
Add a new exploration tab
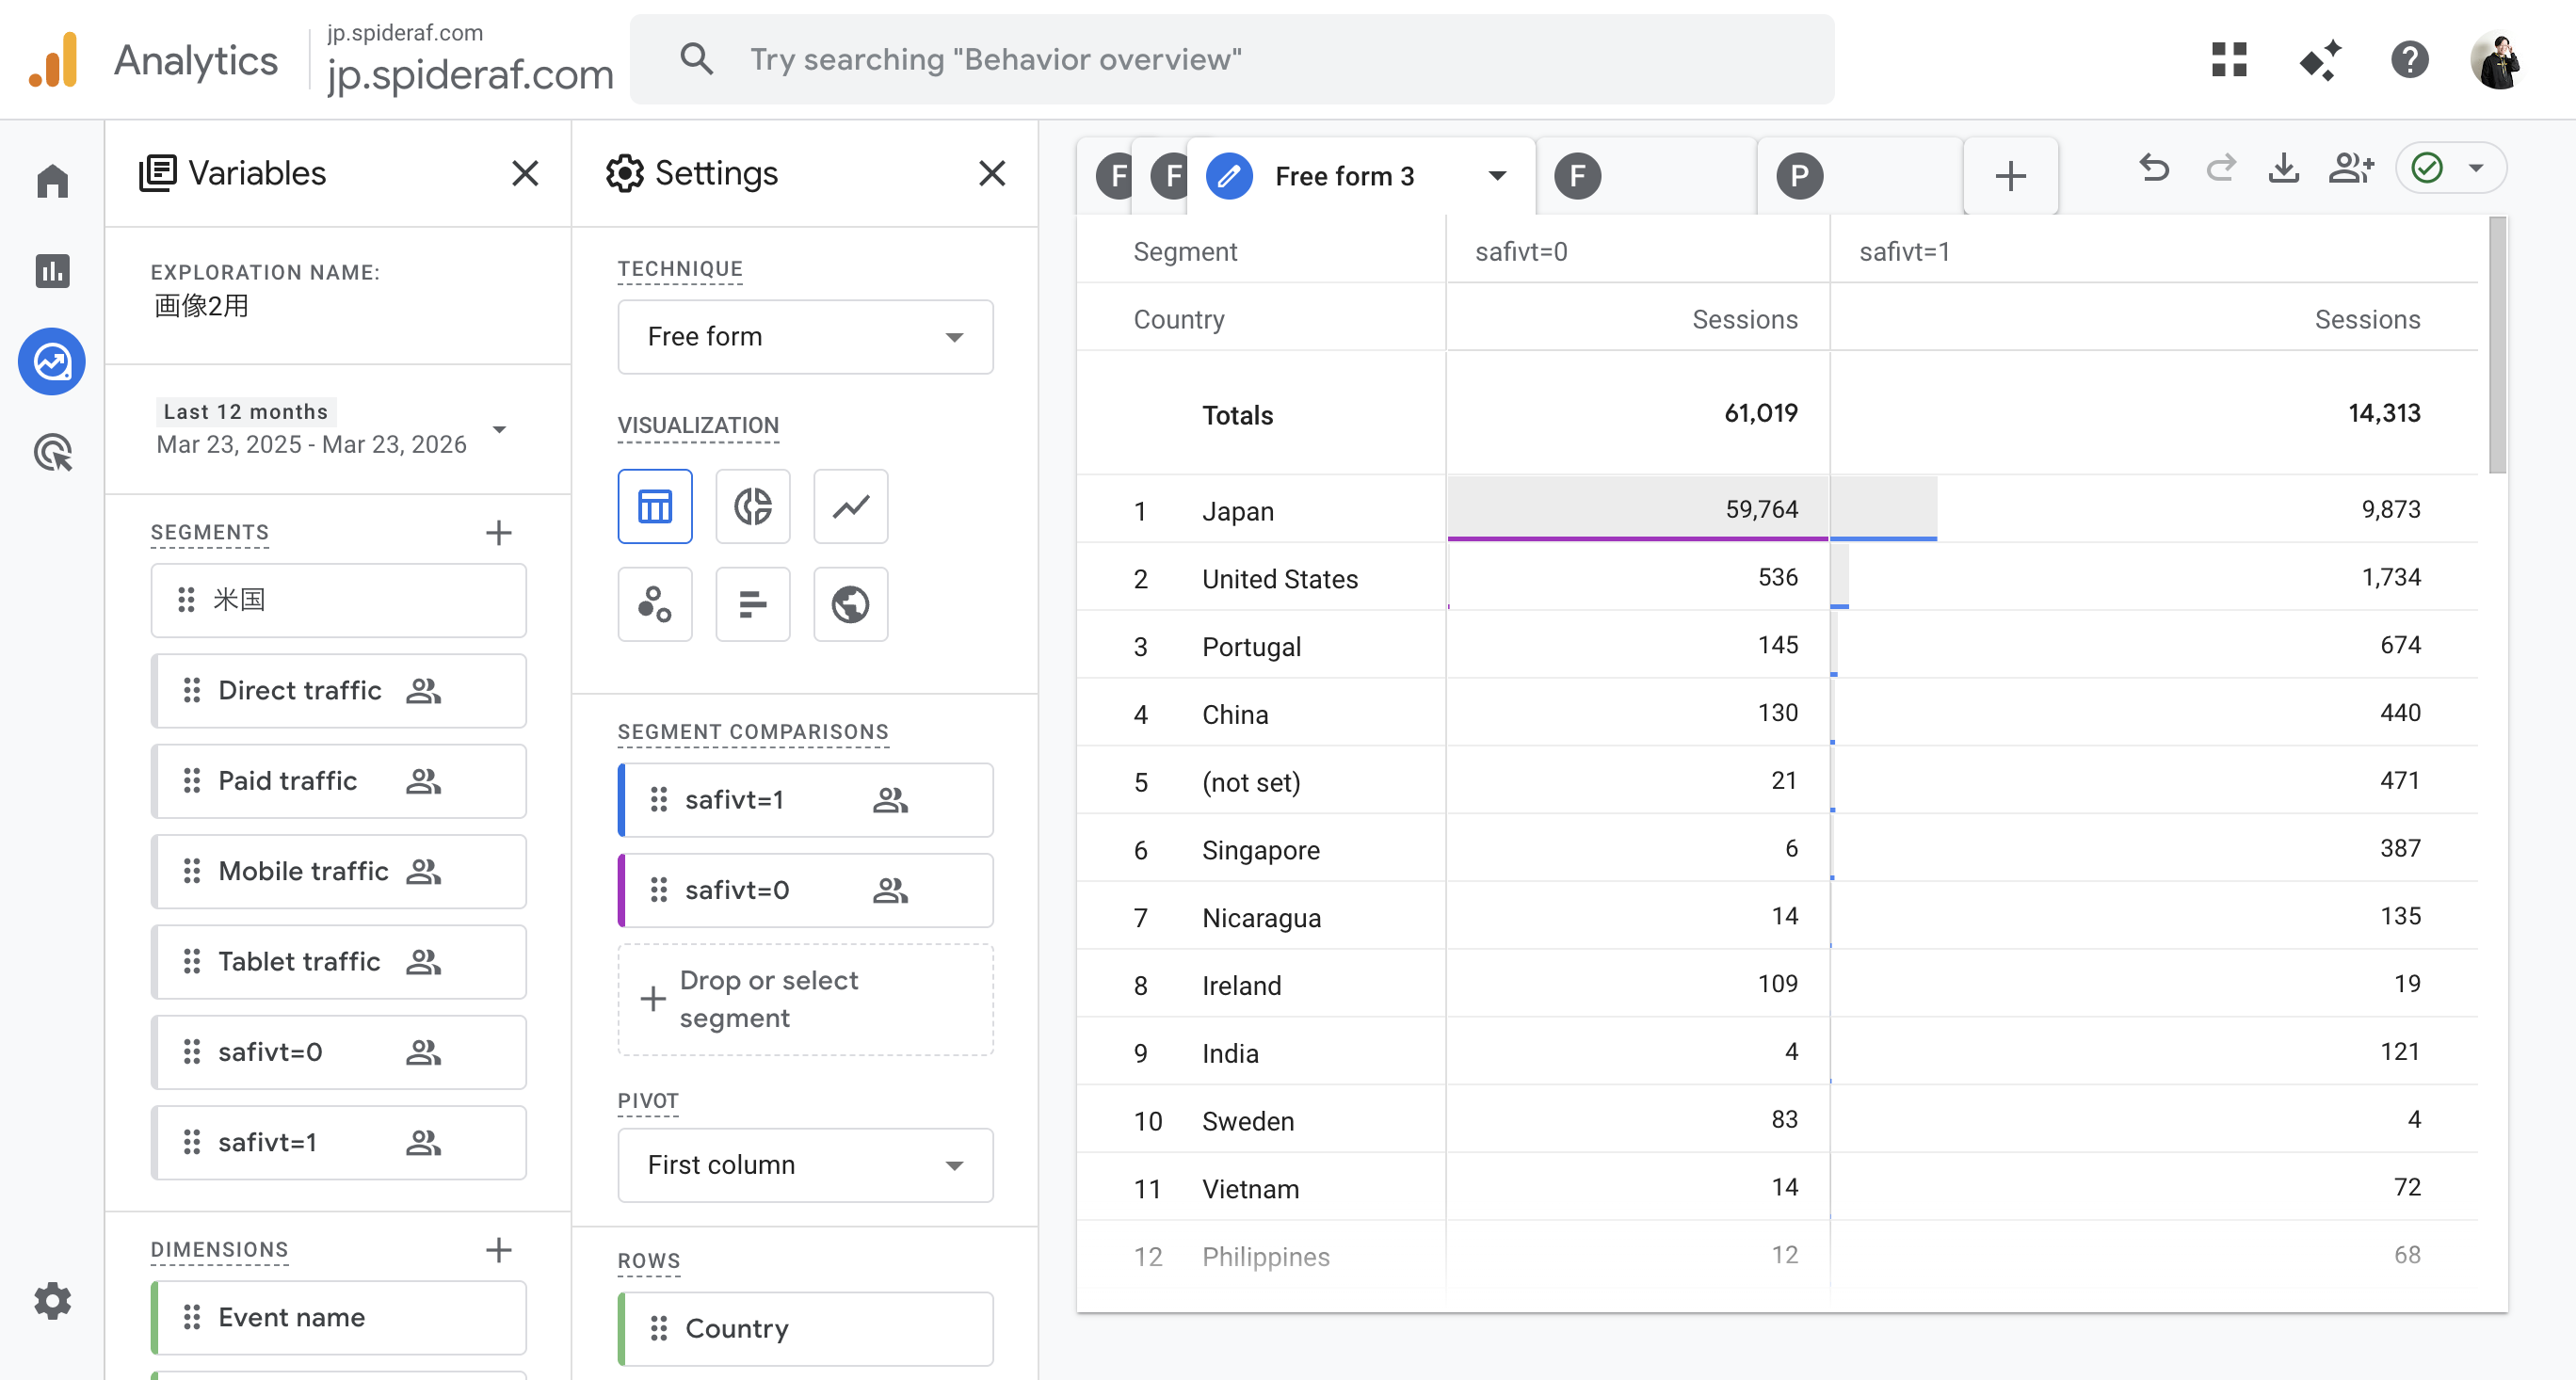click(2010, 176)
